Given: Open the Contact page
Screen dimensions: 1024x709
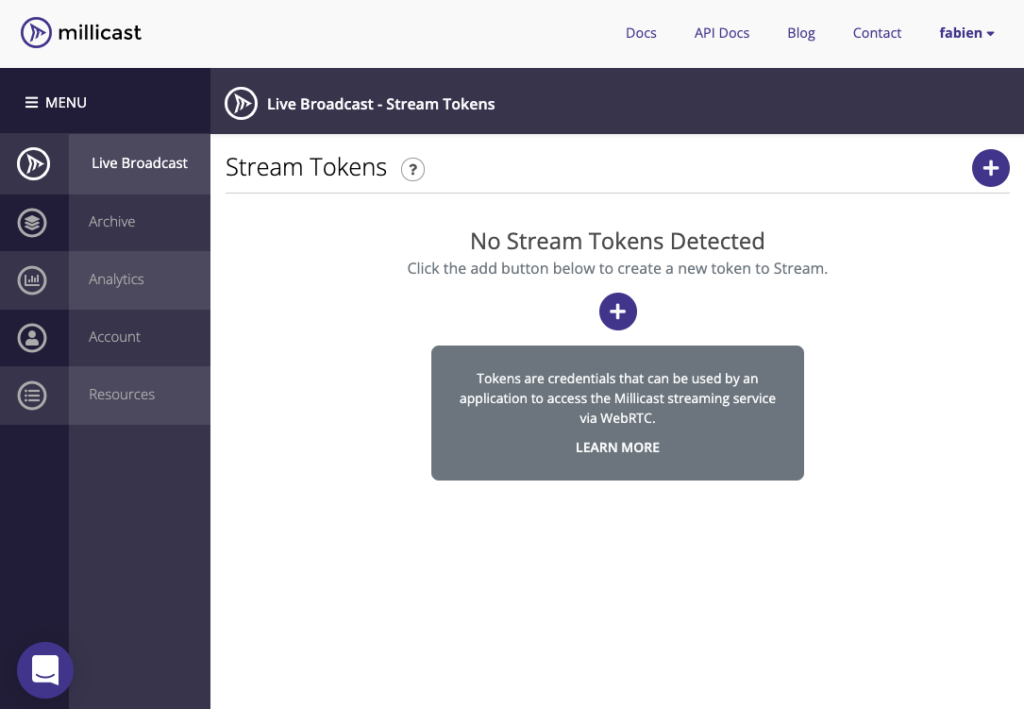Looking at the screenshot, I should click(x=876, y=33).
